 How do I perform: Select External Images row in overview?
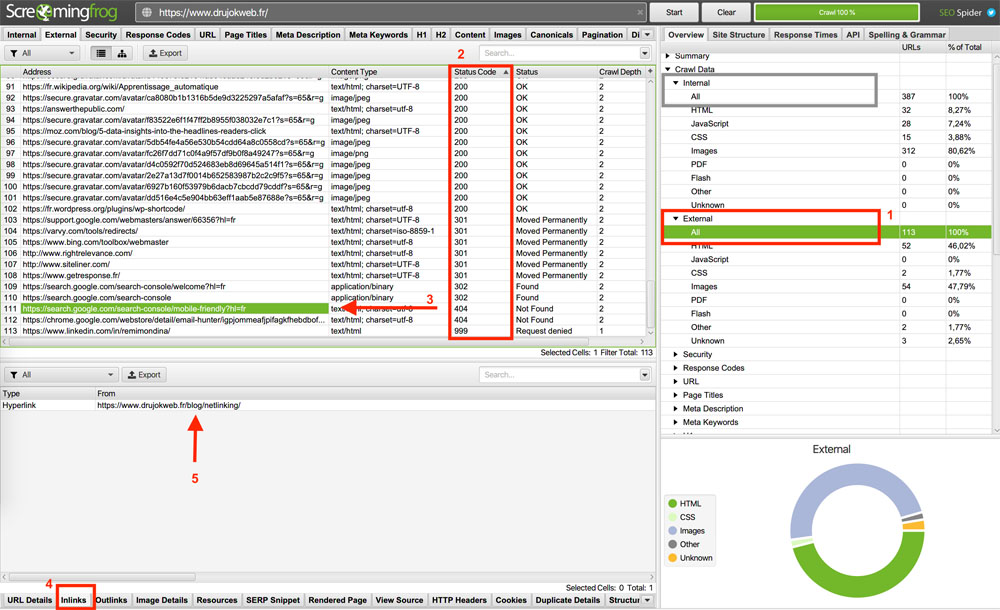pyautogui.click(x=827, y=286)
